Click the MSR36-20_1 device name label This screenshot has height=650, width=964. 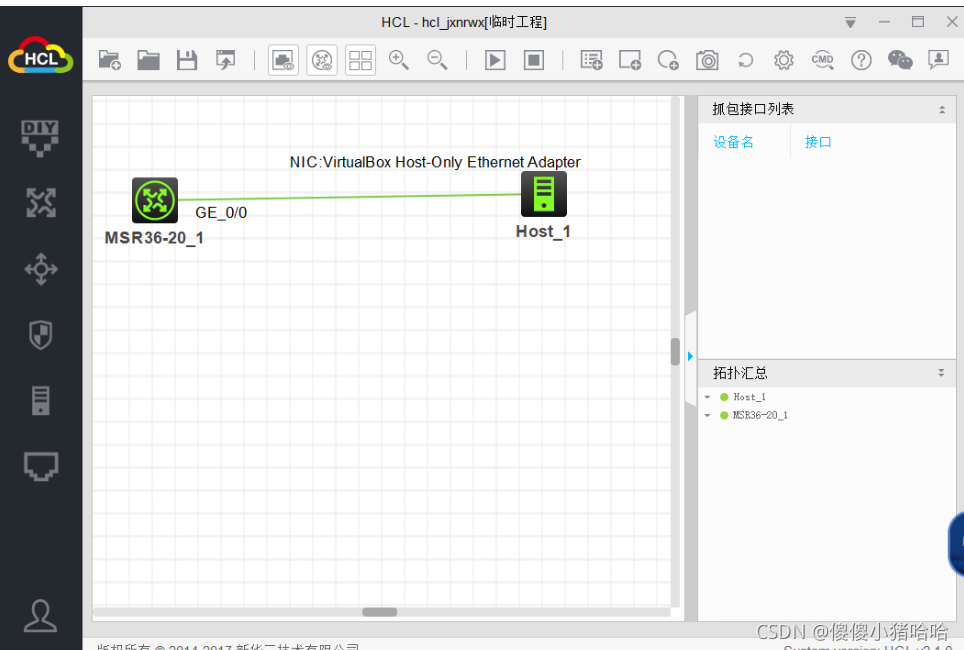(154, 238)
